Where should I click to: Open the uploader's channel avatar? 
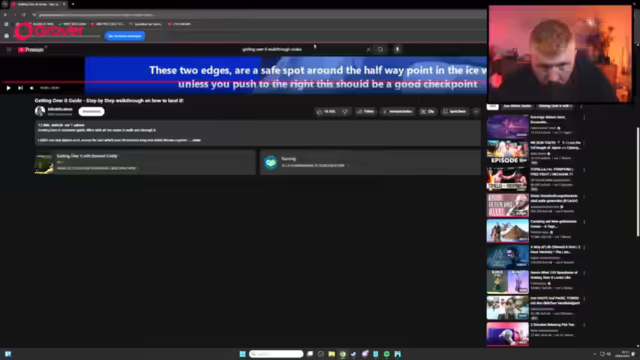point(40,111)
